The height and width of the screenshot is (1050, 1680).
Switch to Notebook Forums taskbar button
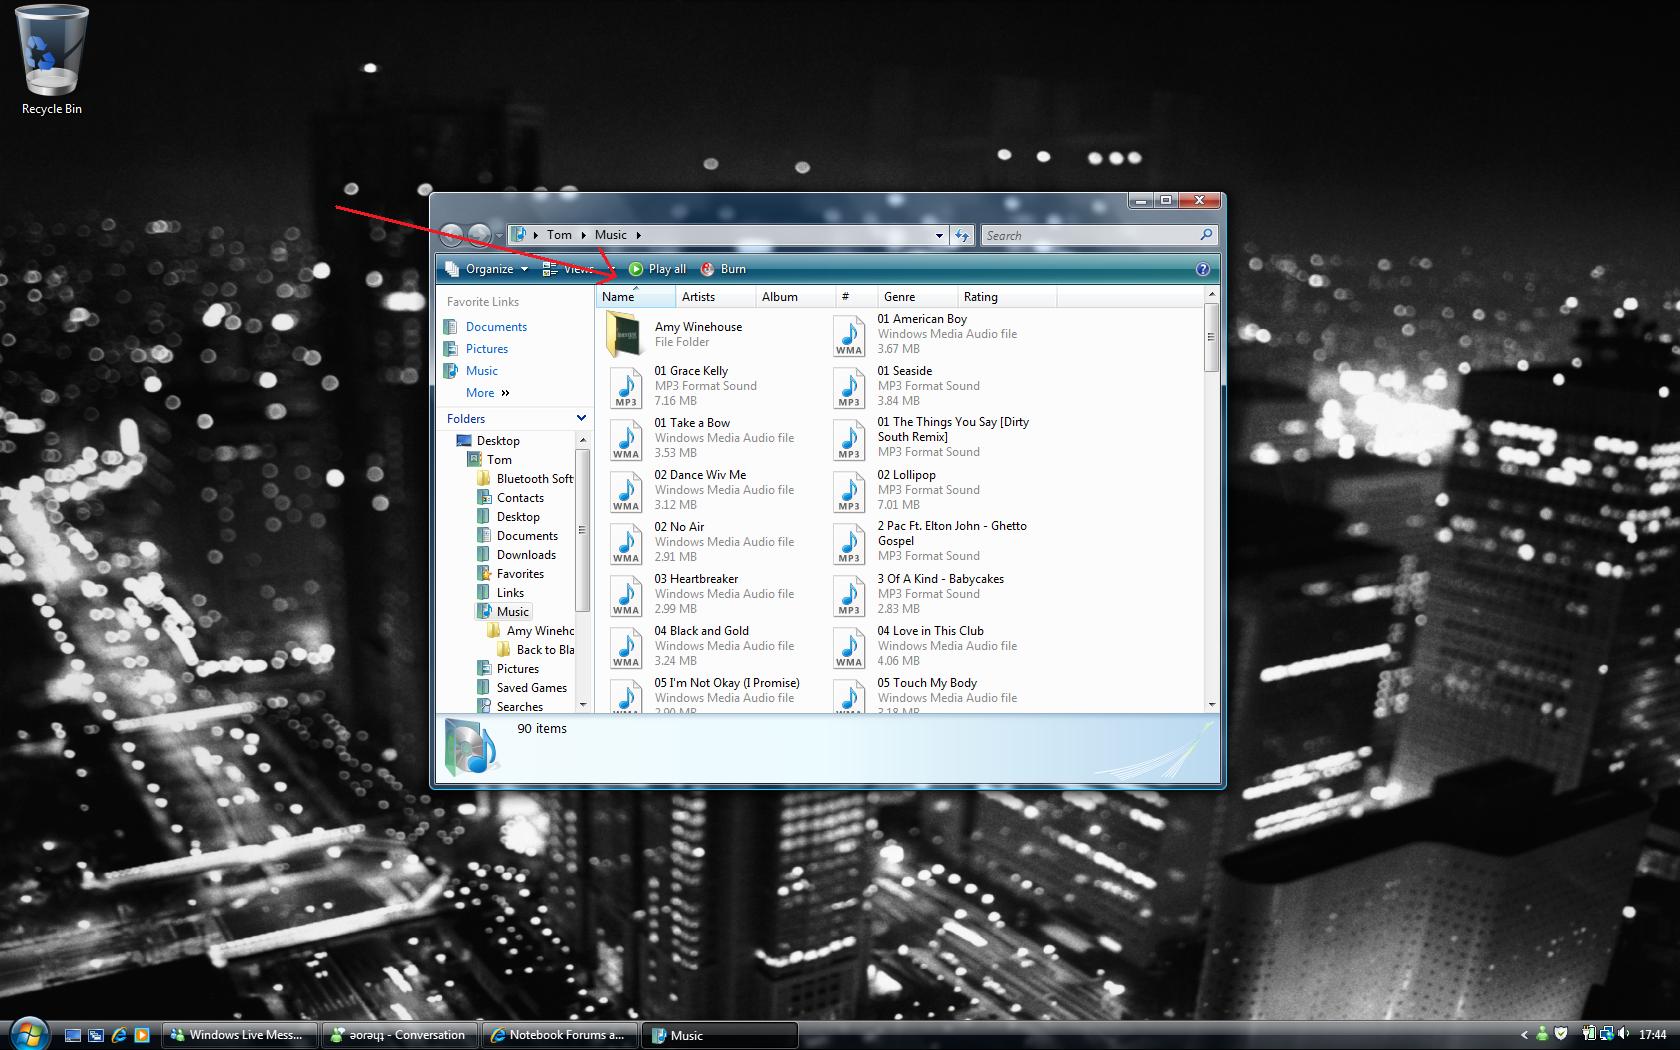[559, 1035]
